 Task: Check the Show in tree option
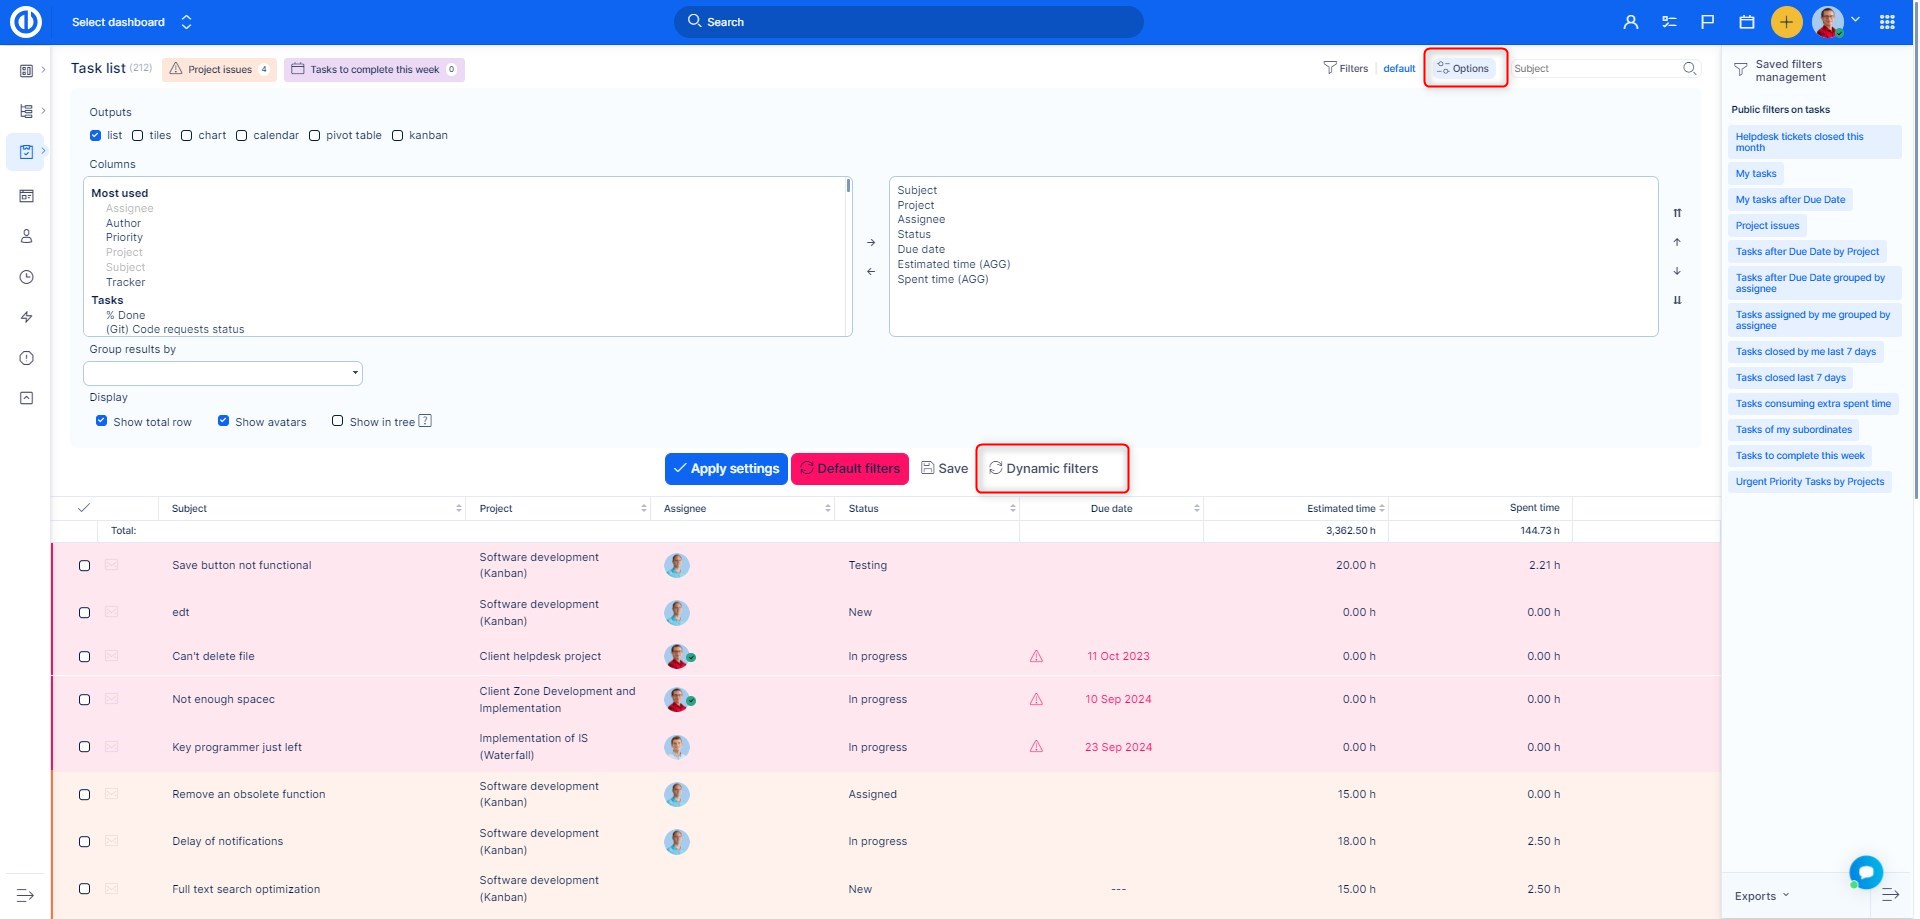tap(338, 421)
